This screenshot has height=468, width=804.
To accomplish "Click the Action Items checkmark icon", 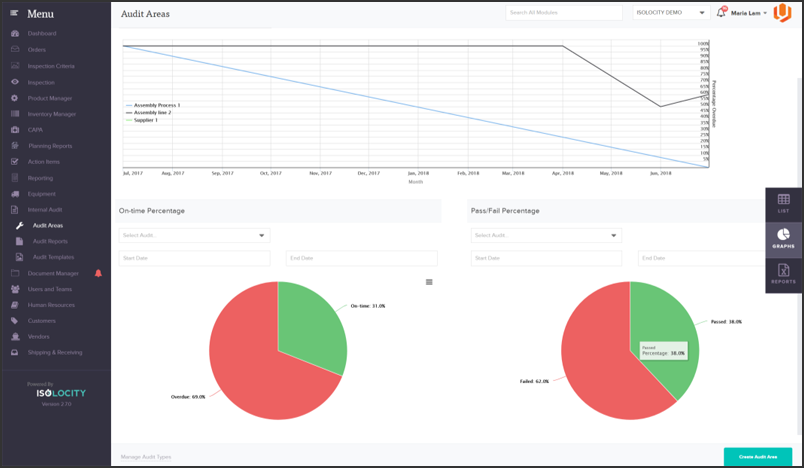I will click(x=15, y=161).
